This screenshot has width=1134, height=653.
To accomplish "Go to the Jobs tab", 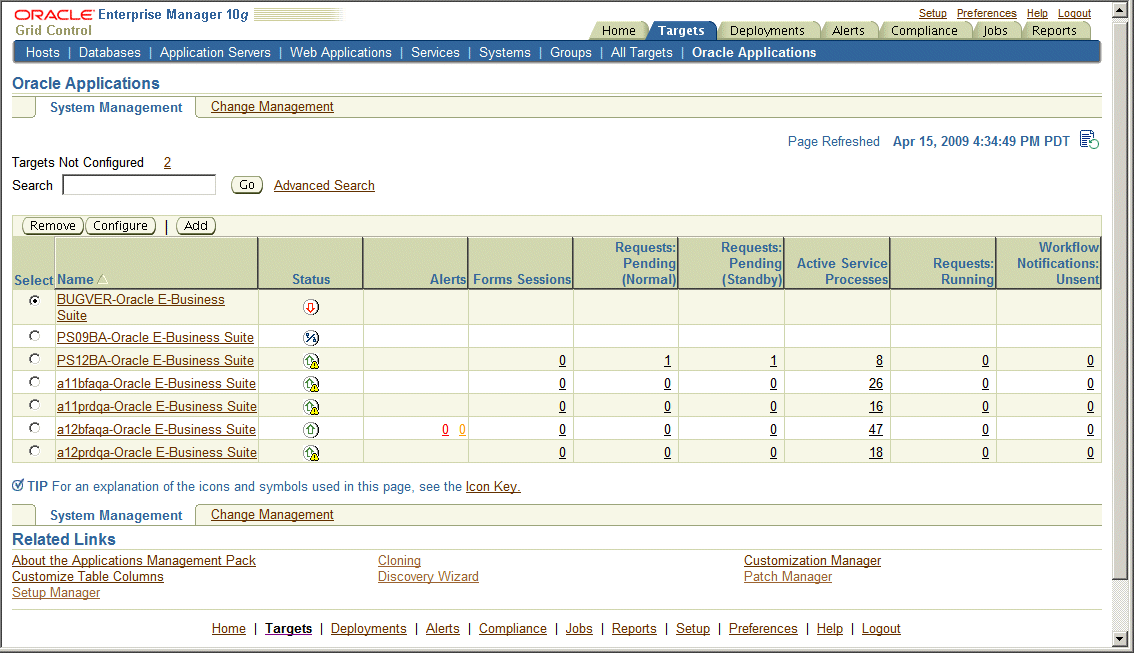I will [995, 30].
